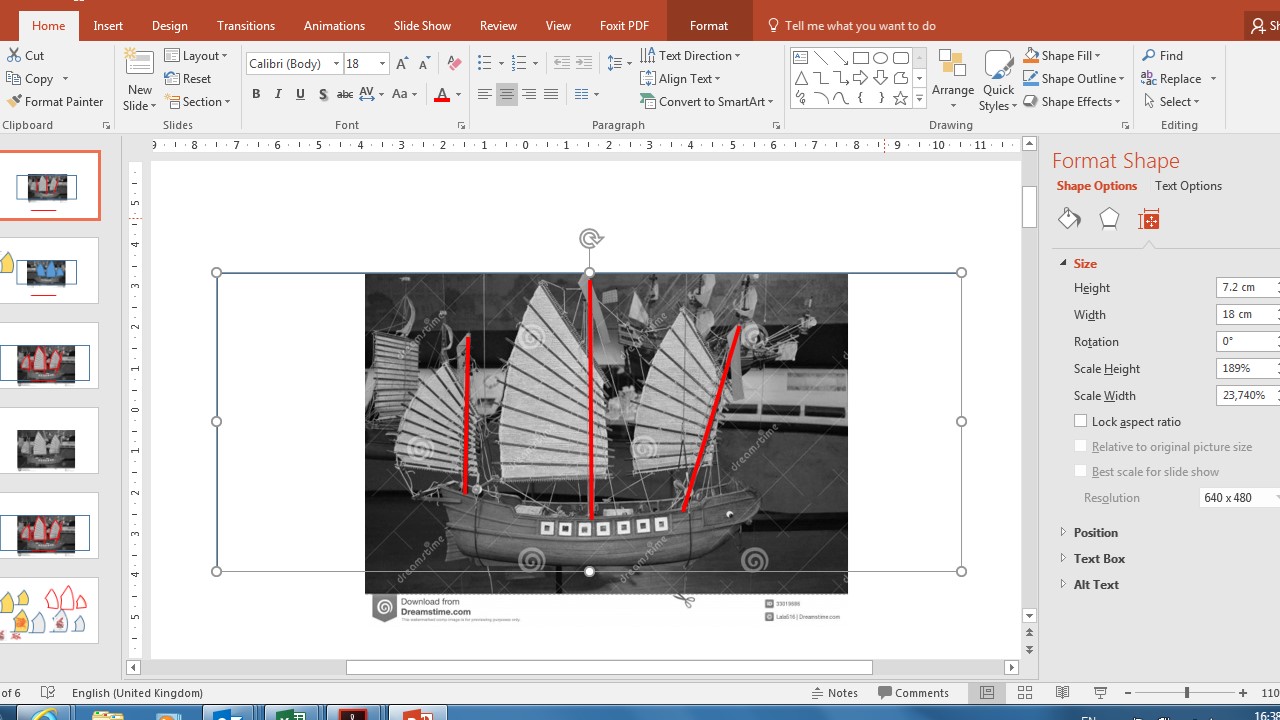Open the Animations ribbon tab
The height and width of the screenshot is (720, 1280).
pos(334,26)
